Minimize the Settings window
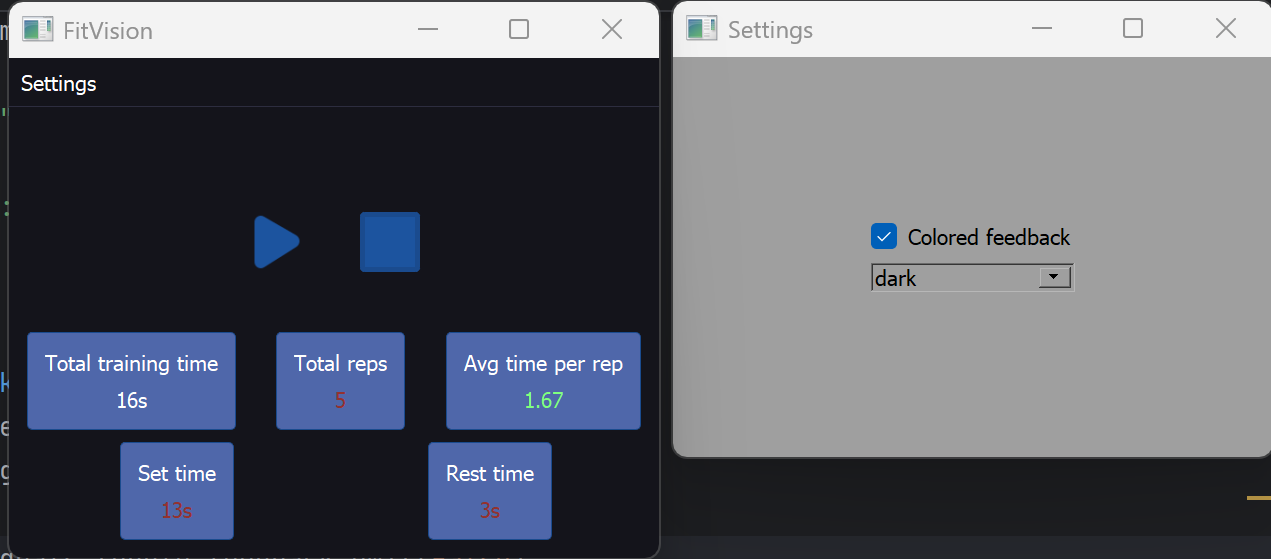The image size is (1271, 559). (1042, 29)
